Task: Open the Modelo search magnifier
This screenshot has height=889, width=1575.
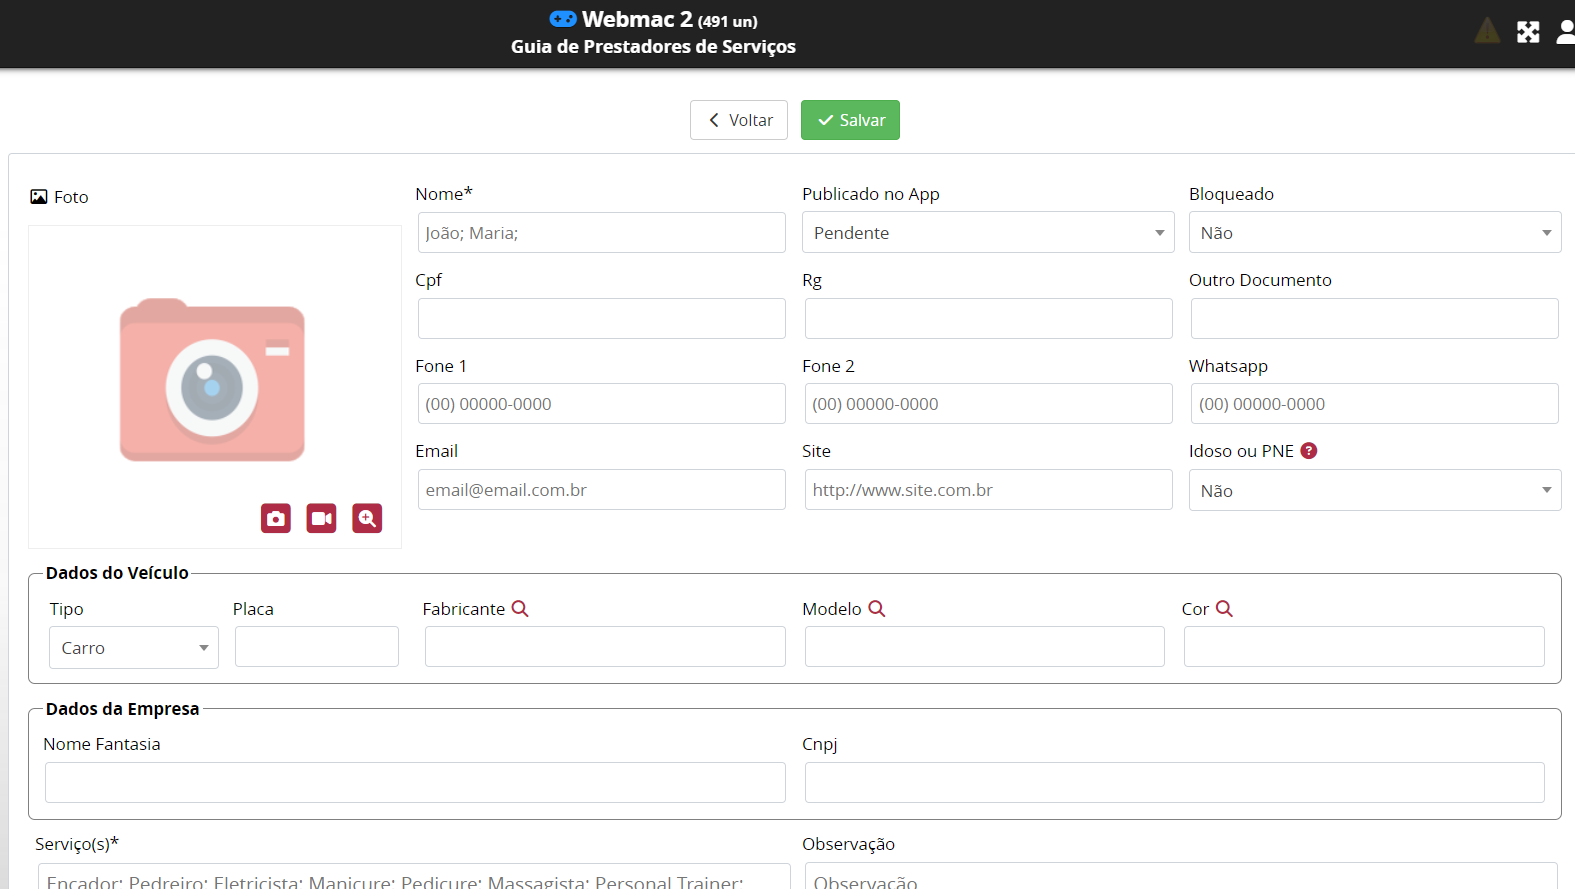Action: 877,608
